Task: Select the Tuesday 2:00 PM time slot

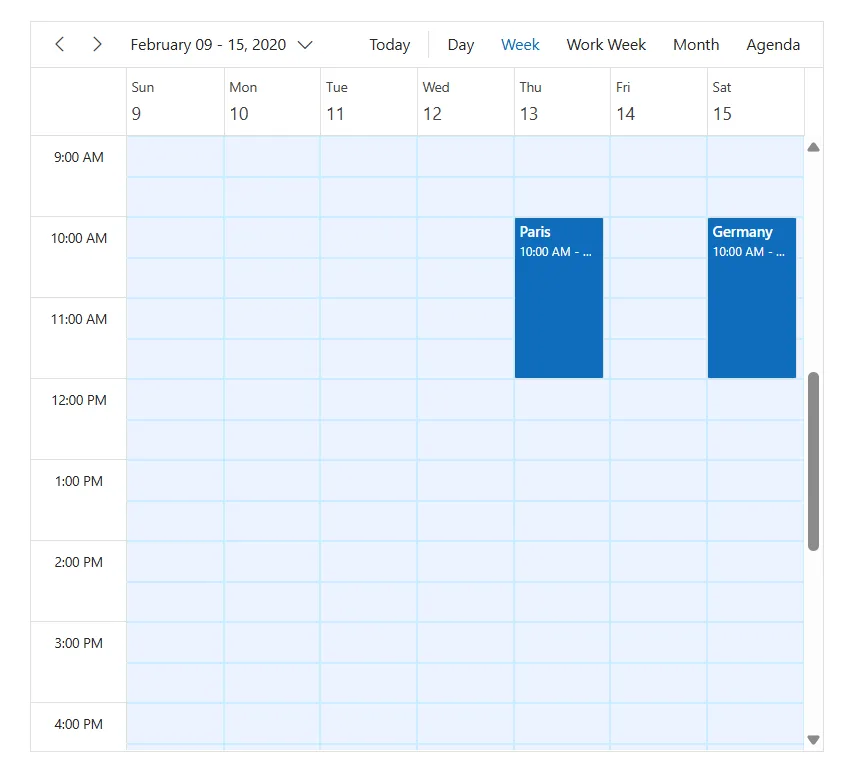Action: (x=369, y=561)
